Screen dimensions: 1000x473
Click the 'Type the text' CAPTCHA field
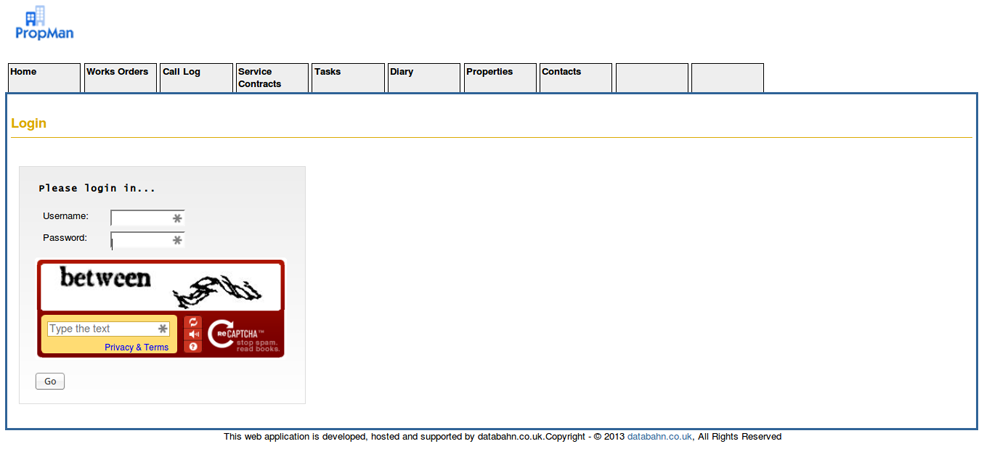(x=108, y=329)
